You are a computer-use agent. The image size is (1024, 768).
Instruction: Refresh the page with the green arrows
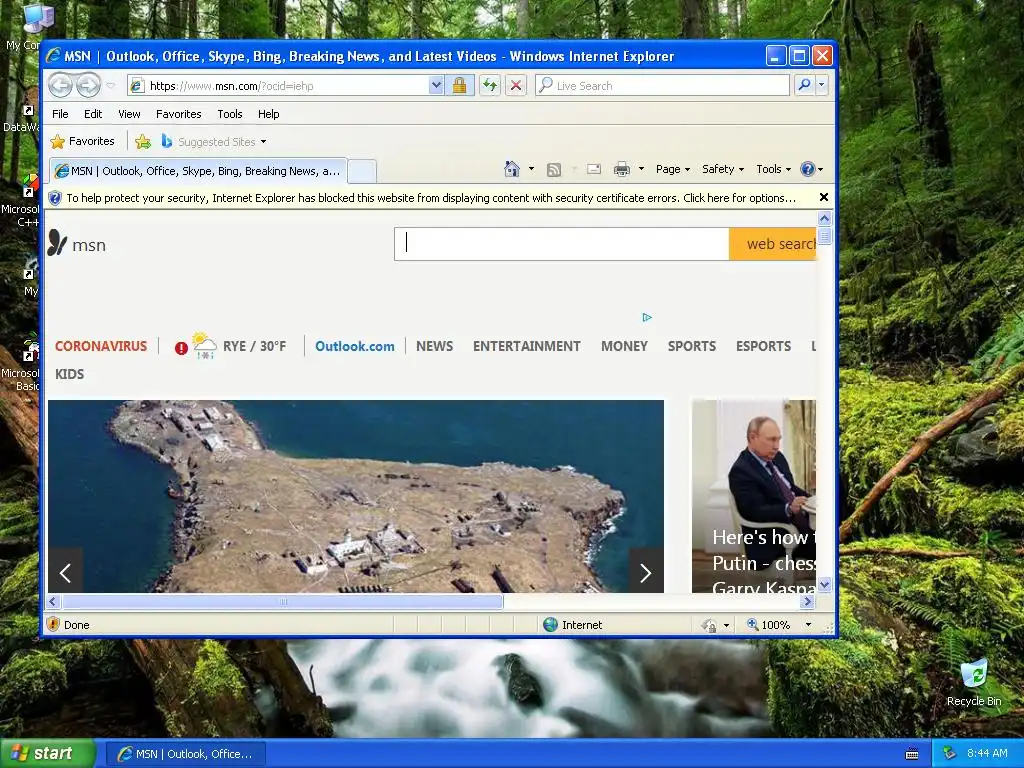point(490,86)
